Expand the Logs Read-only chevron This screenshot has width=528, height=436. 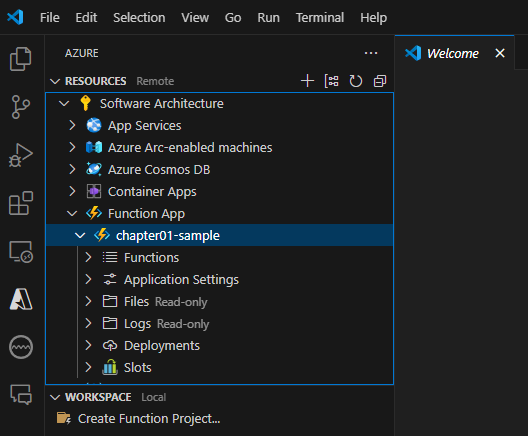tap(88, 323)
